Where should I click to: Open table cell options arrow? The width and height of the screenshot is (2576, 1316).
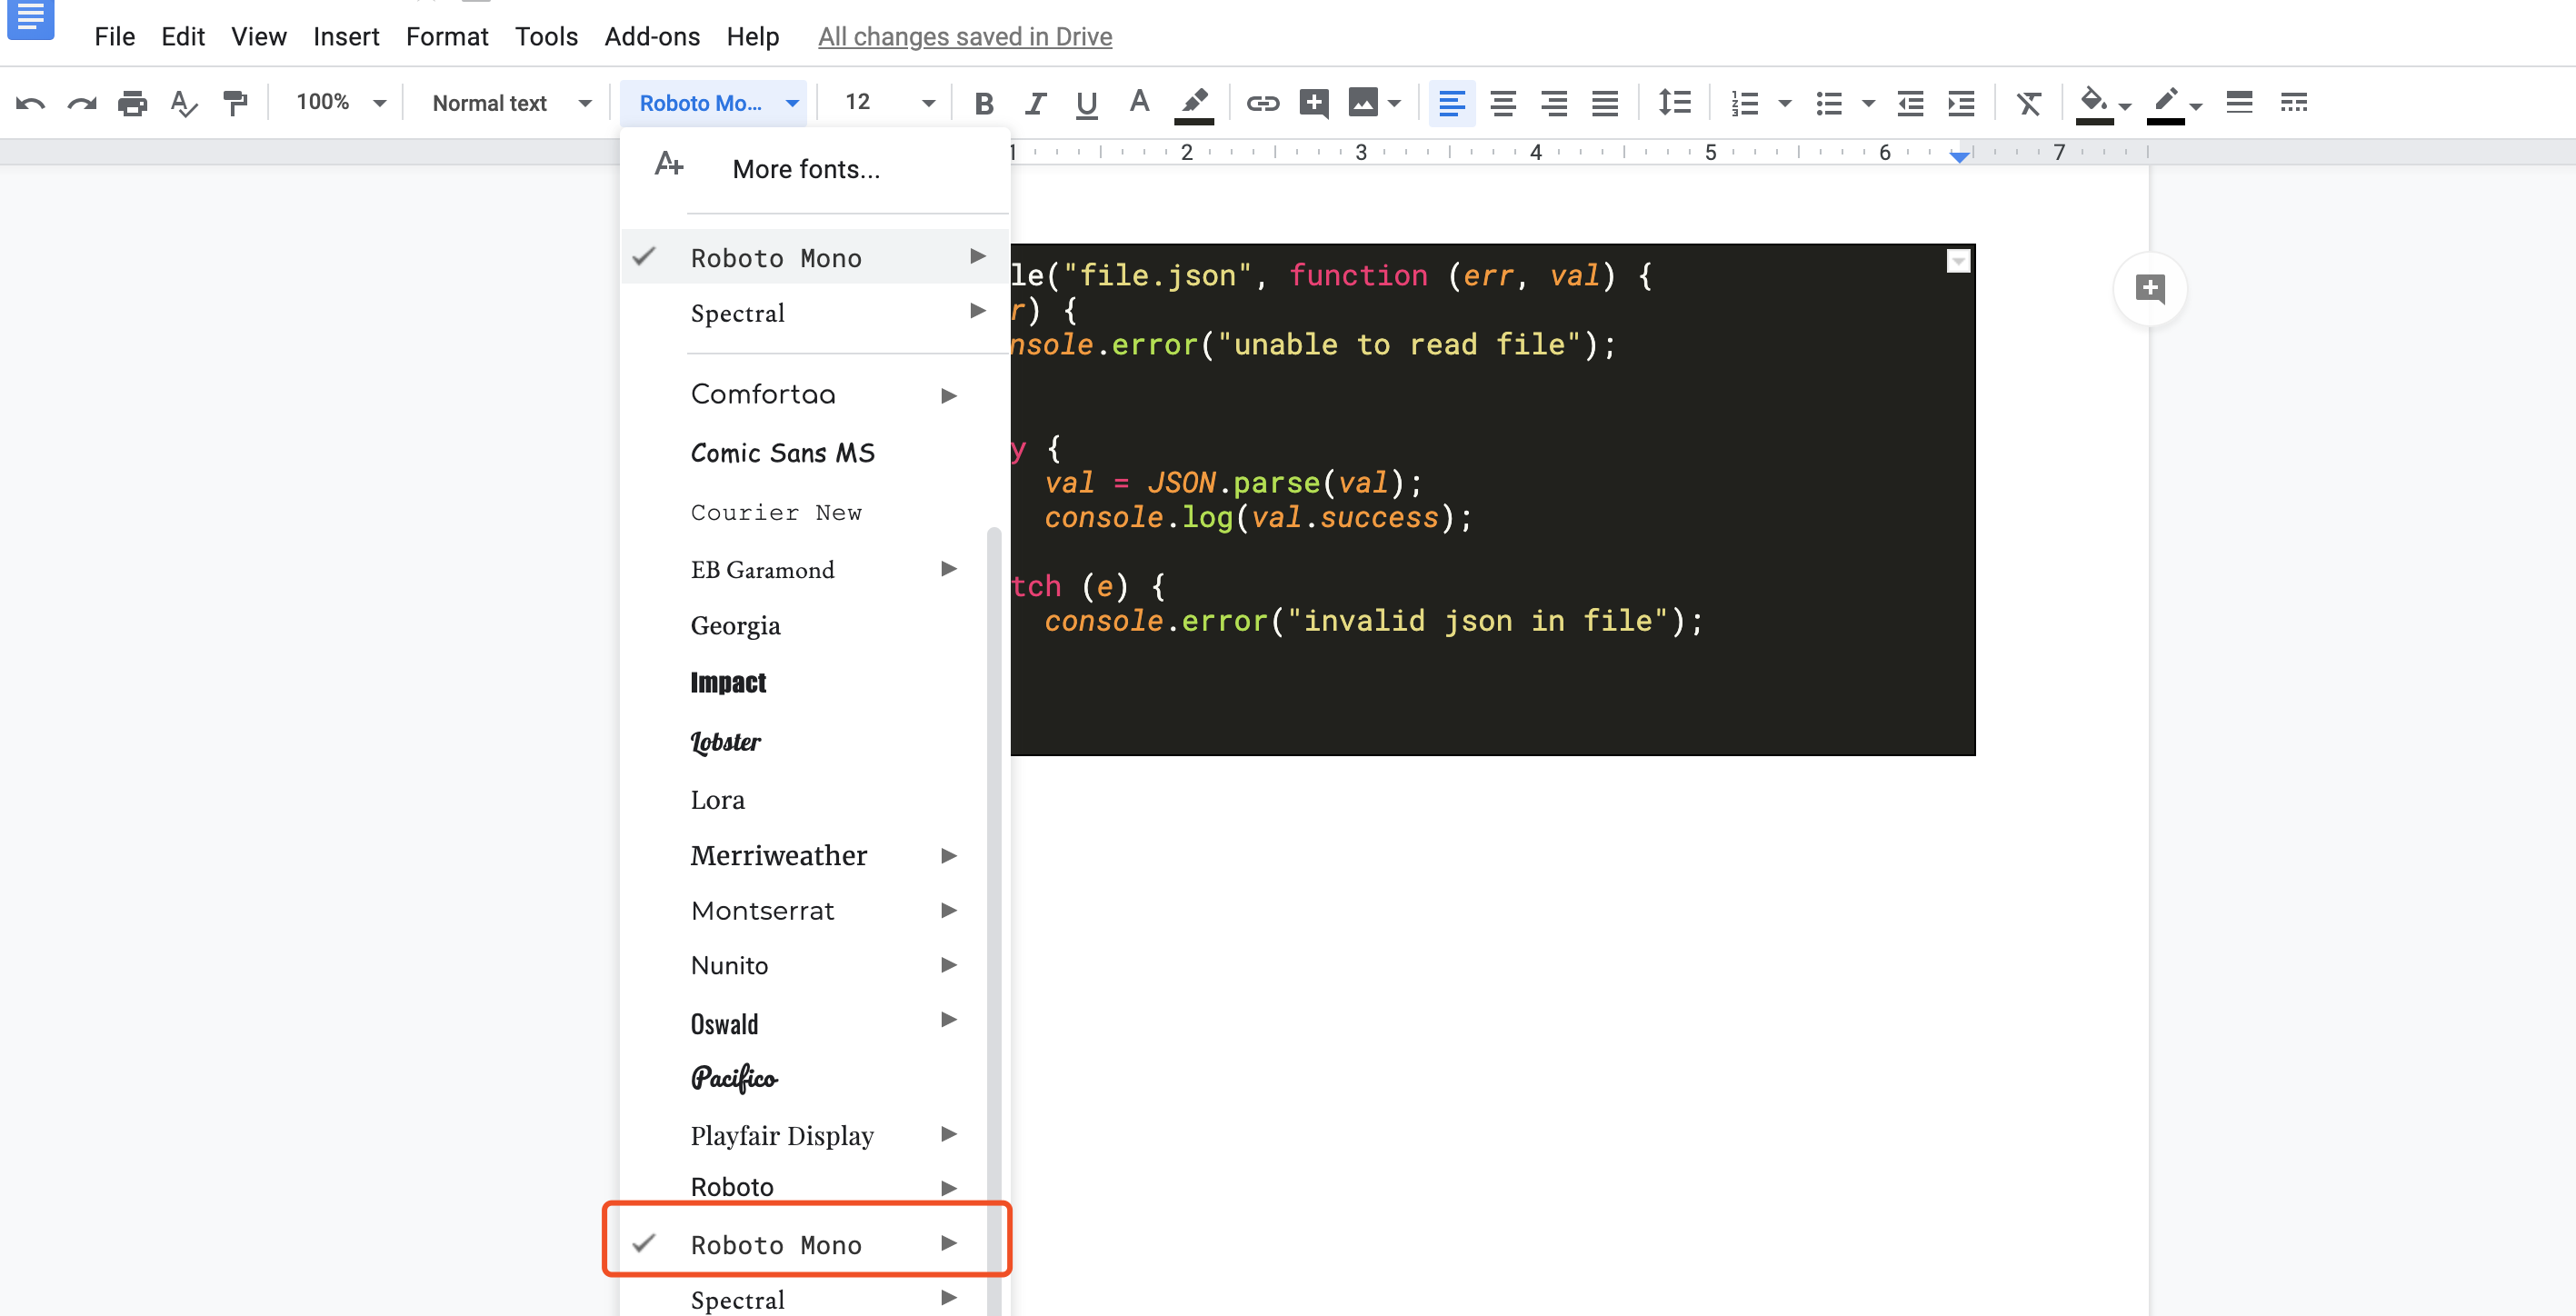(1958, 261)
